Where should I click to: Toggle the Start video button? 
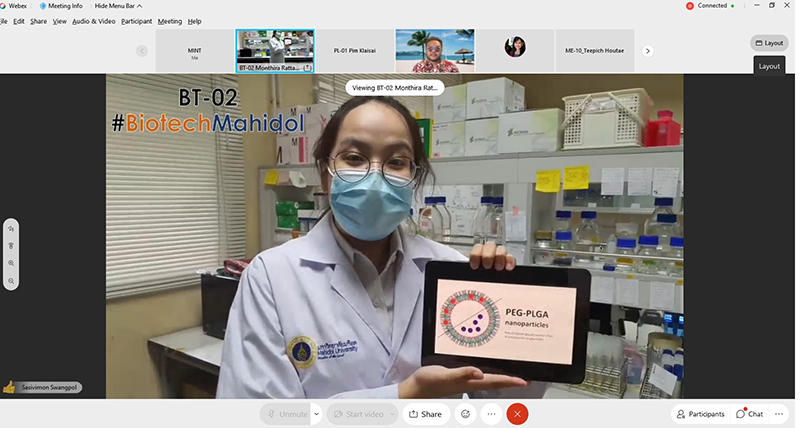tap(355, 414)
